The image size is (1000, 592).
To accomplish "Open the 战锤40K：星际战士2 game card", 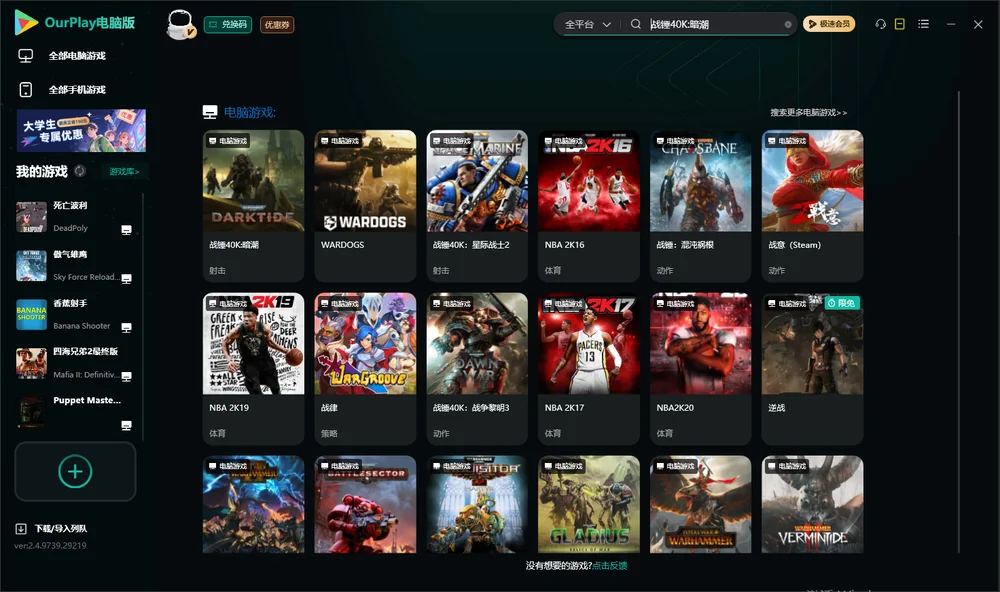I will (477, 205).
